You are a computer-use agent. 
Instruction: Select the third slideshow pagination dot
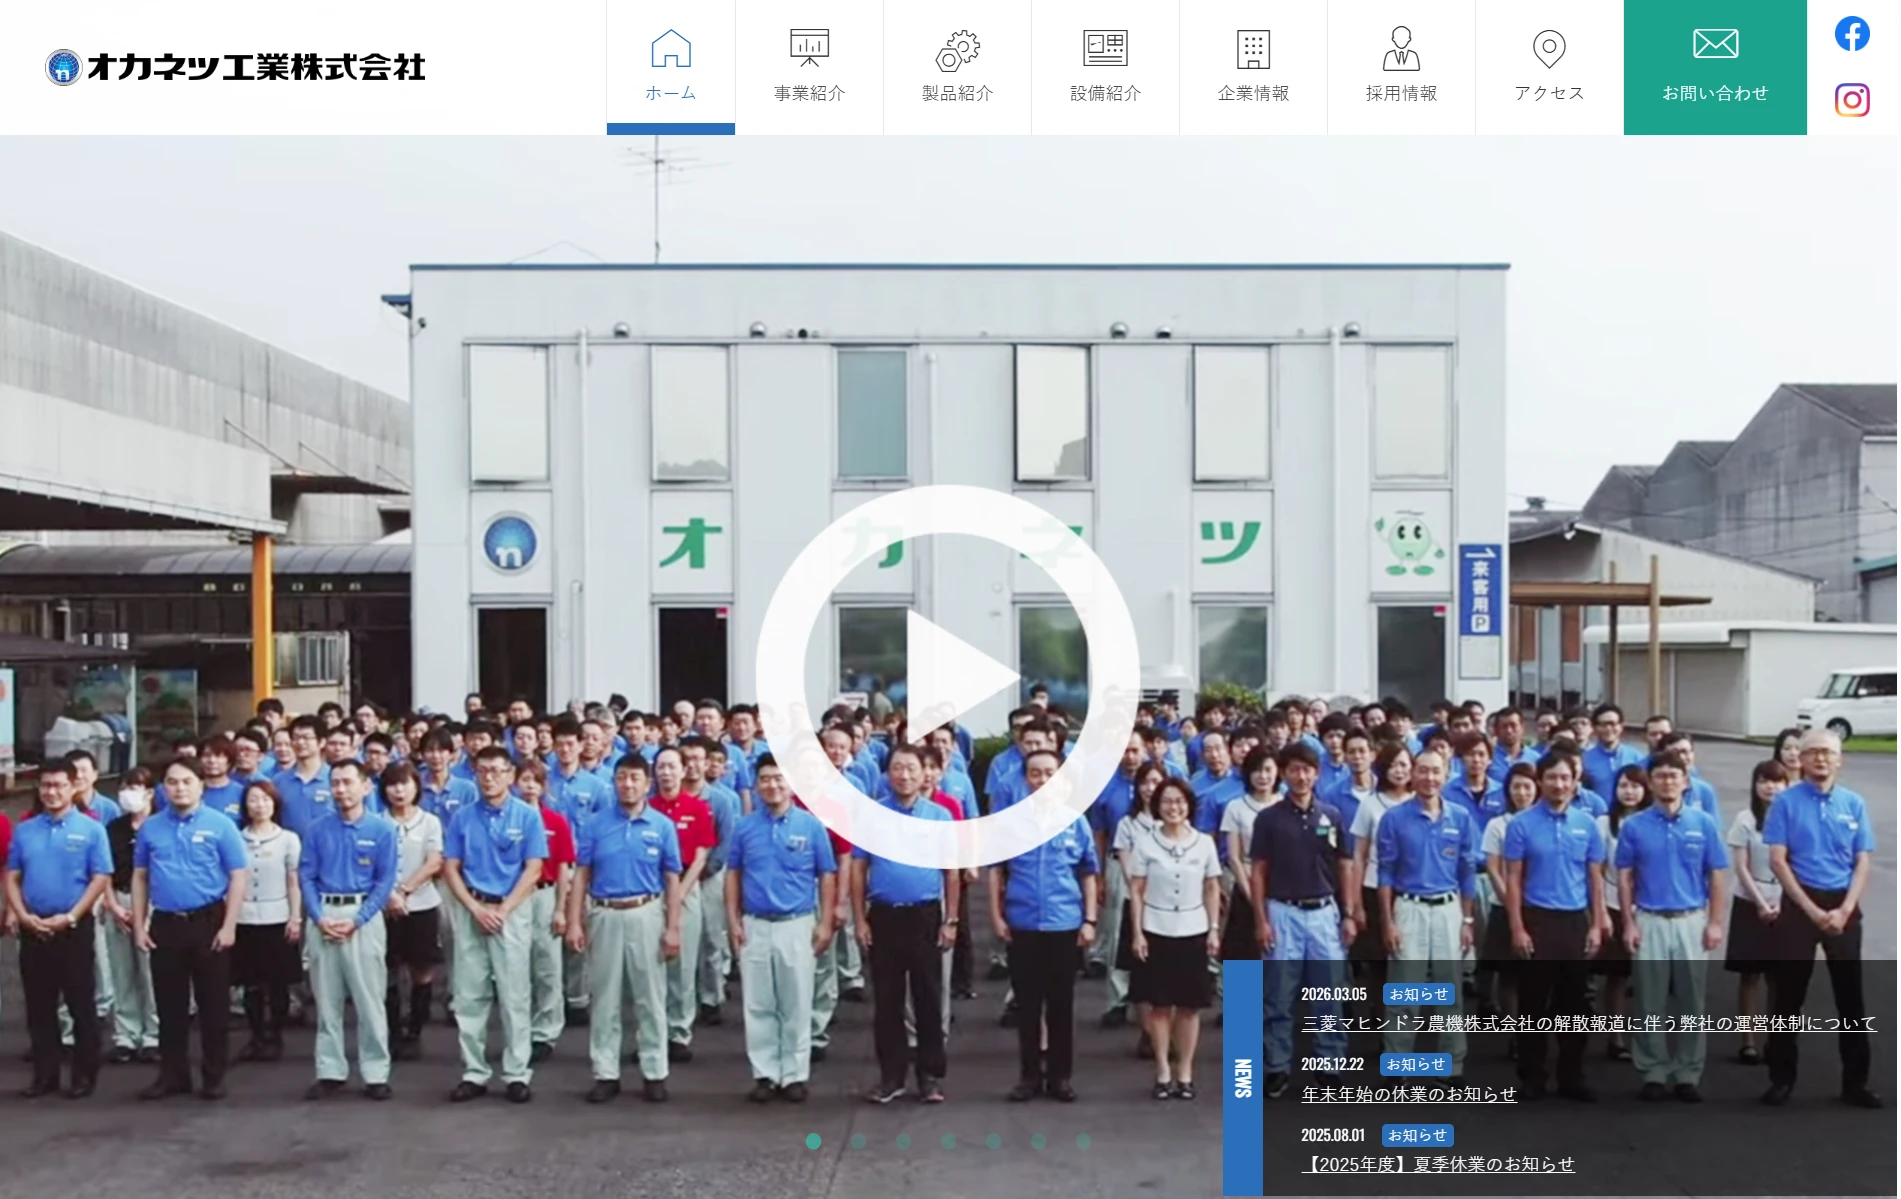coord(903,1141)
